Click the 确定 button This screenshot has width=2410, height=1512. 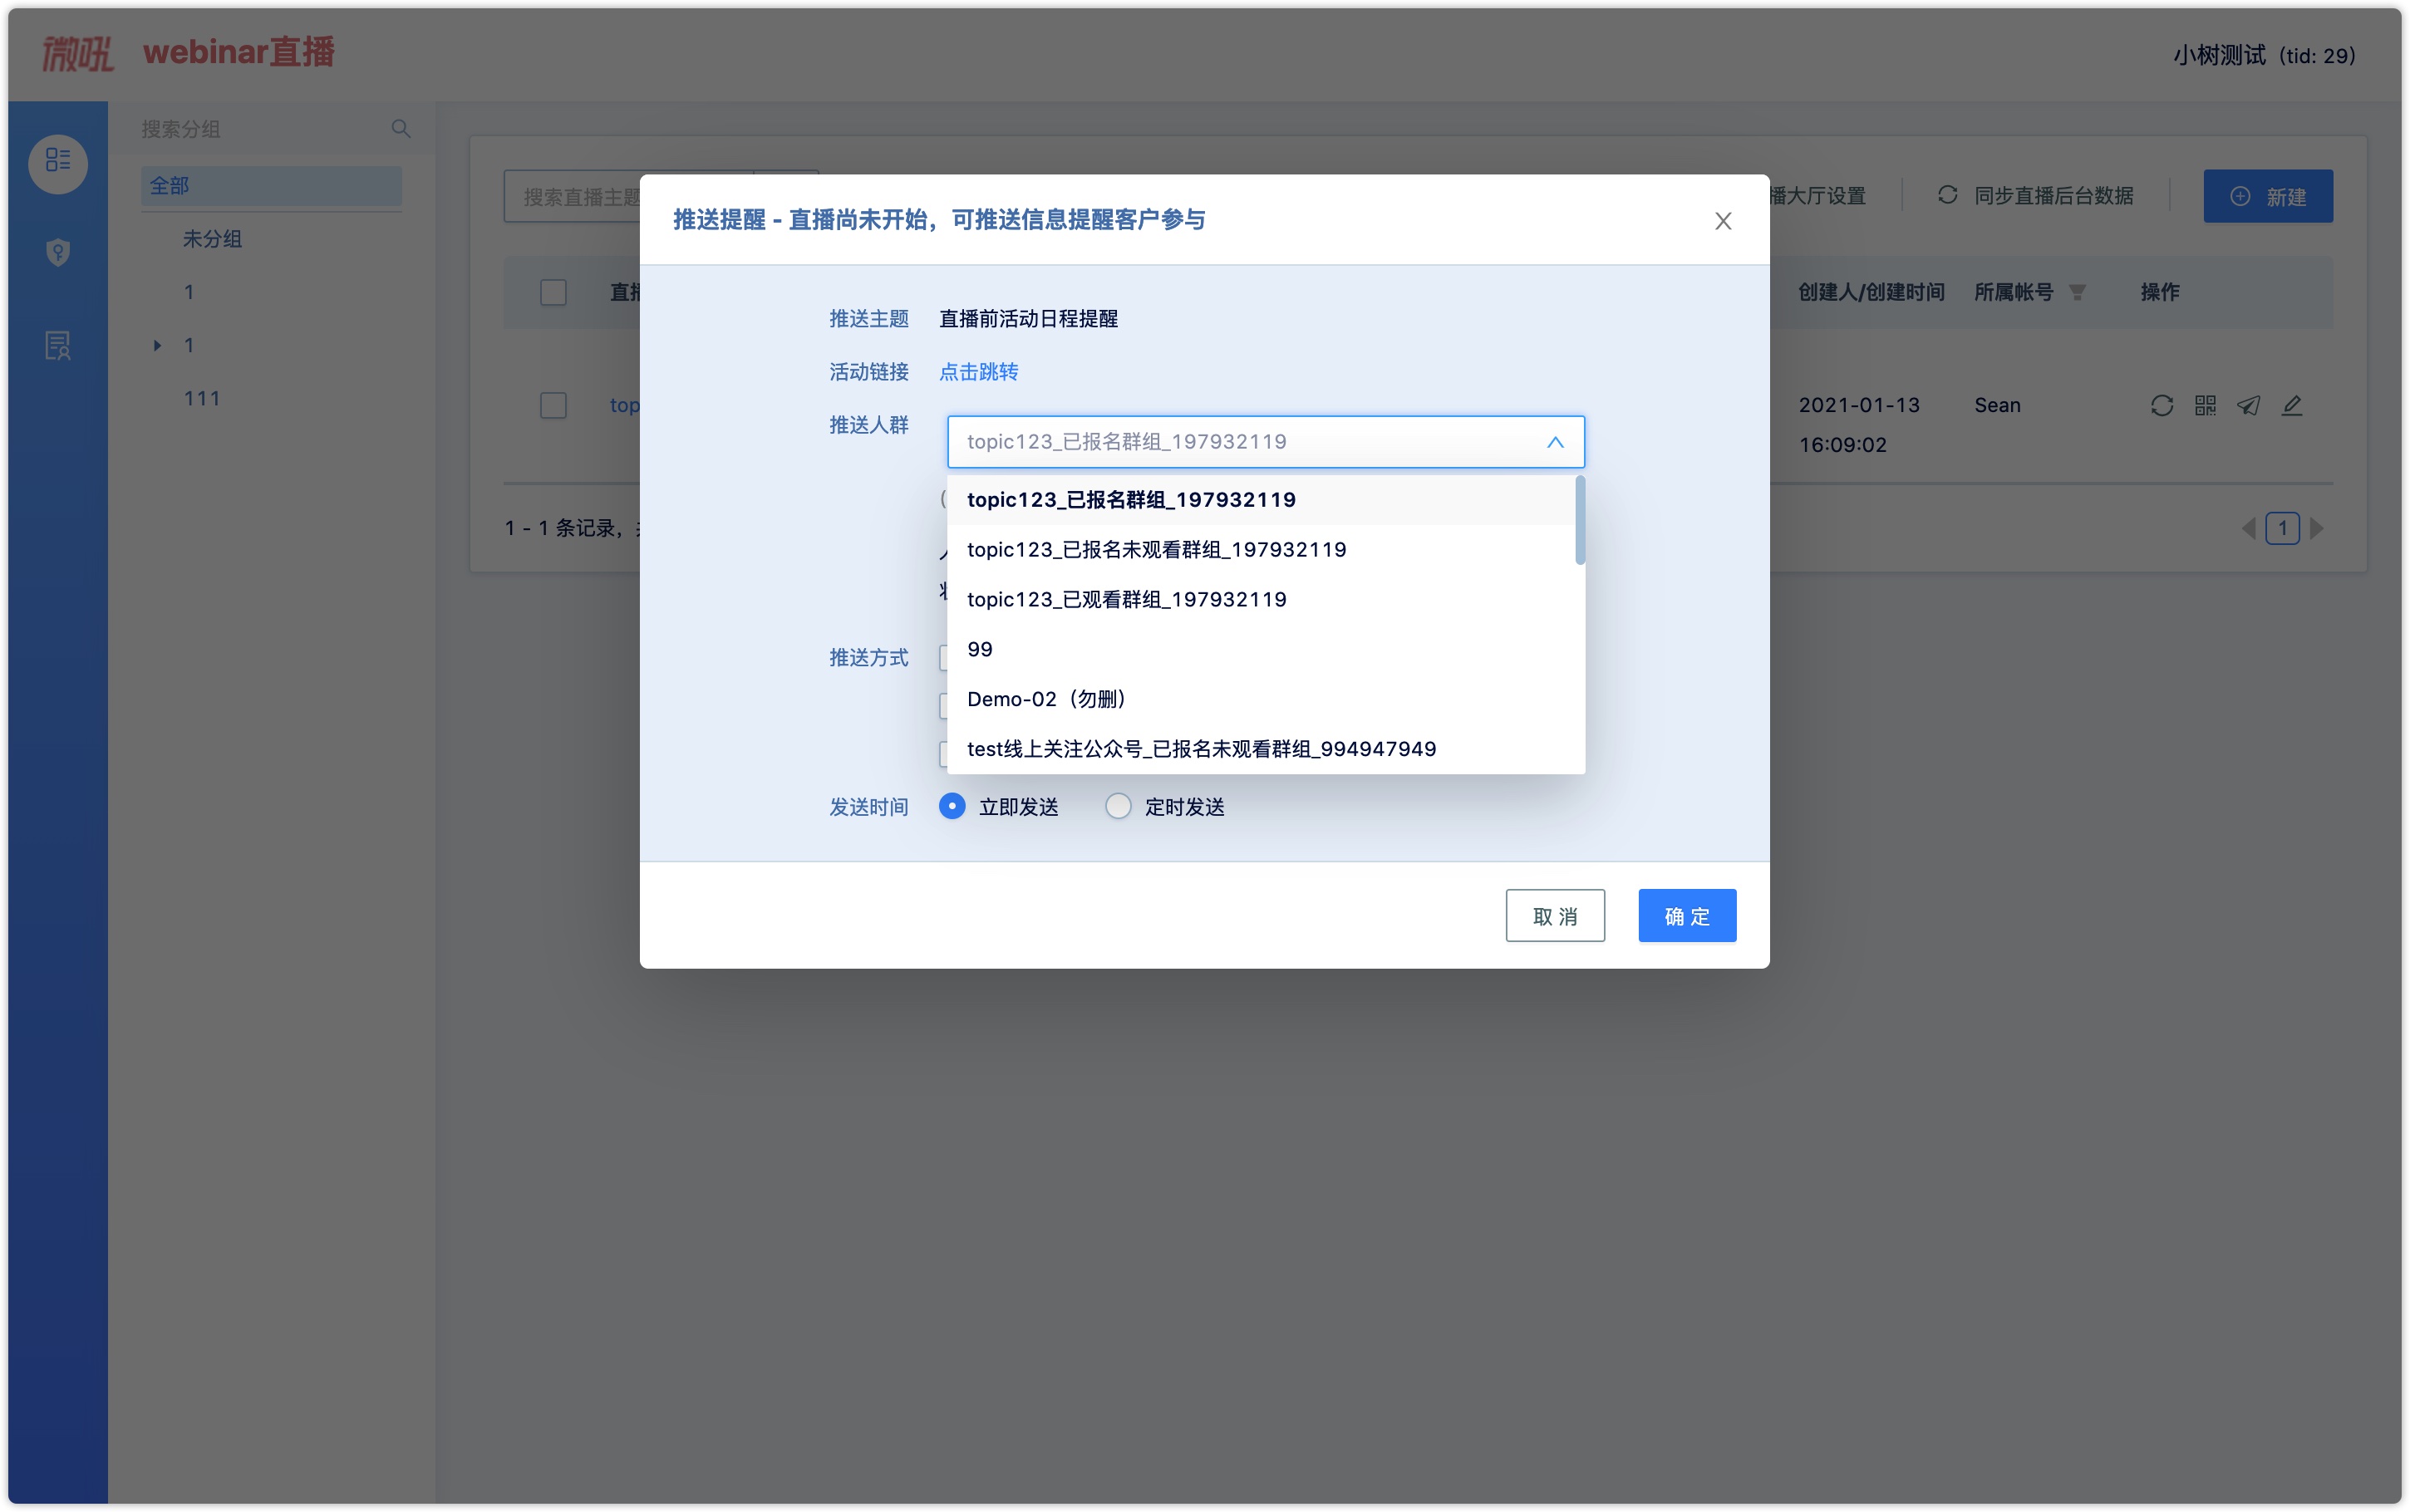(1686, 916)
